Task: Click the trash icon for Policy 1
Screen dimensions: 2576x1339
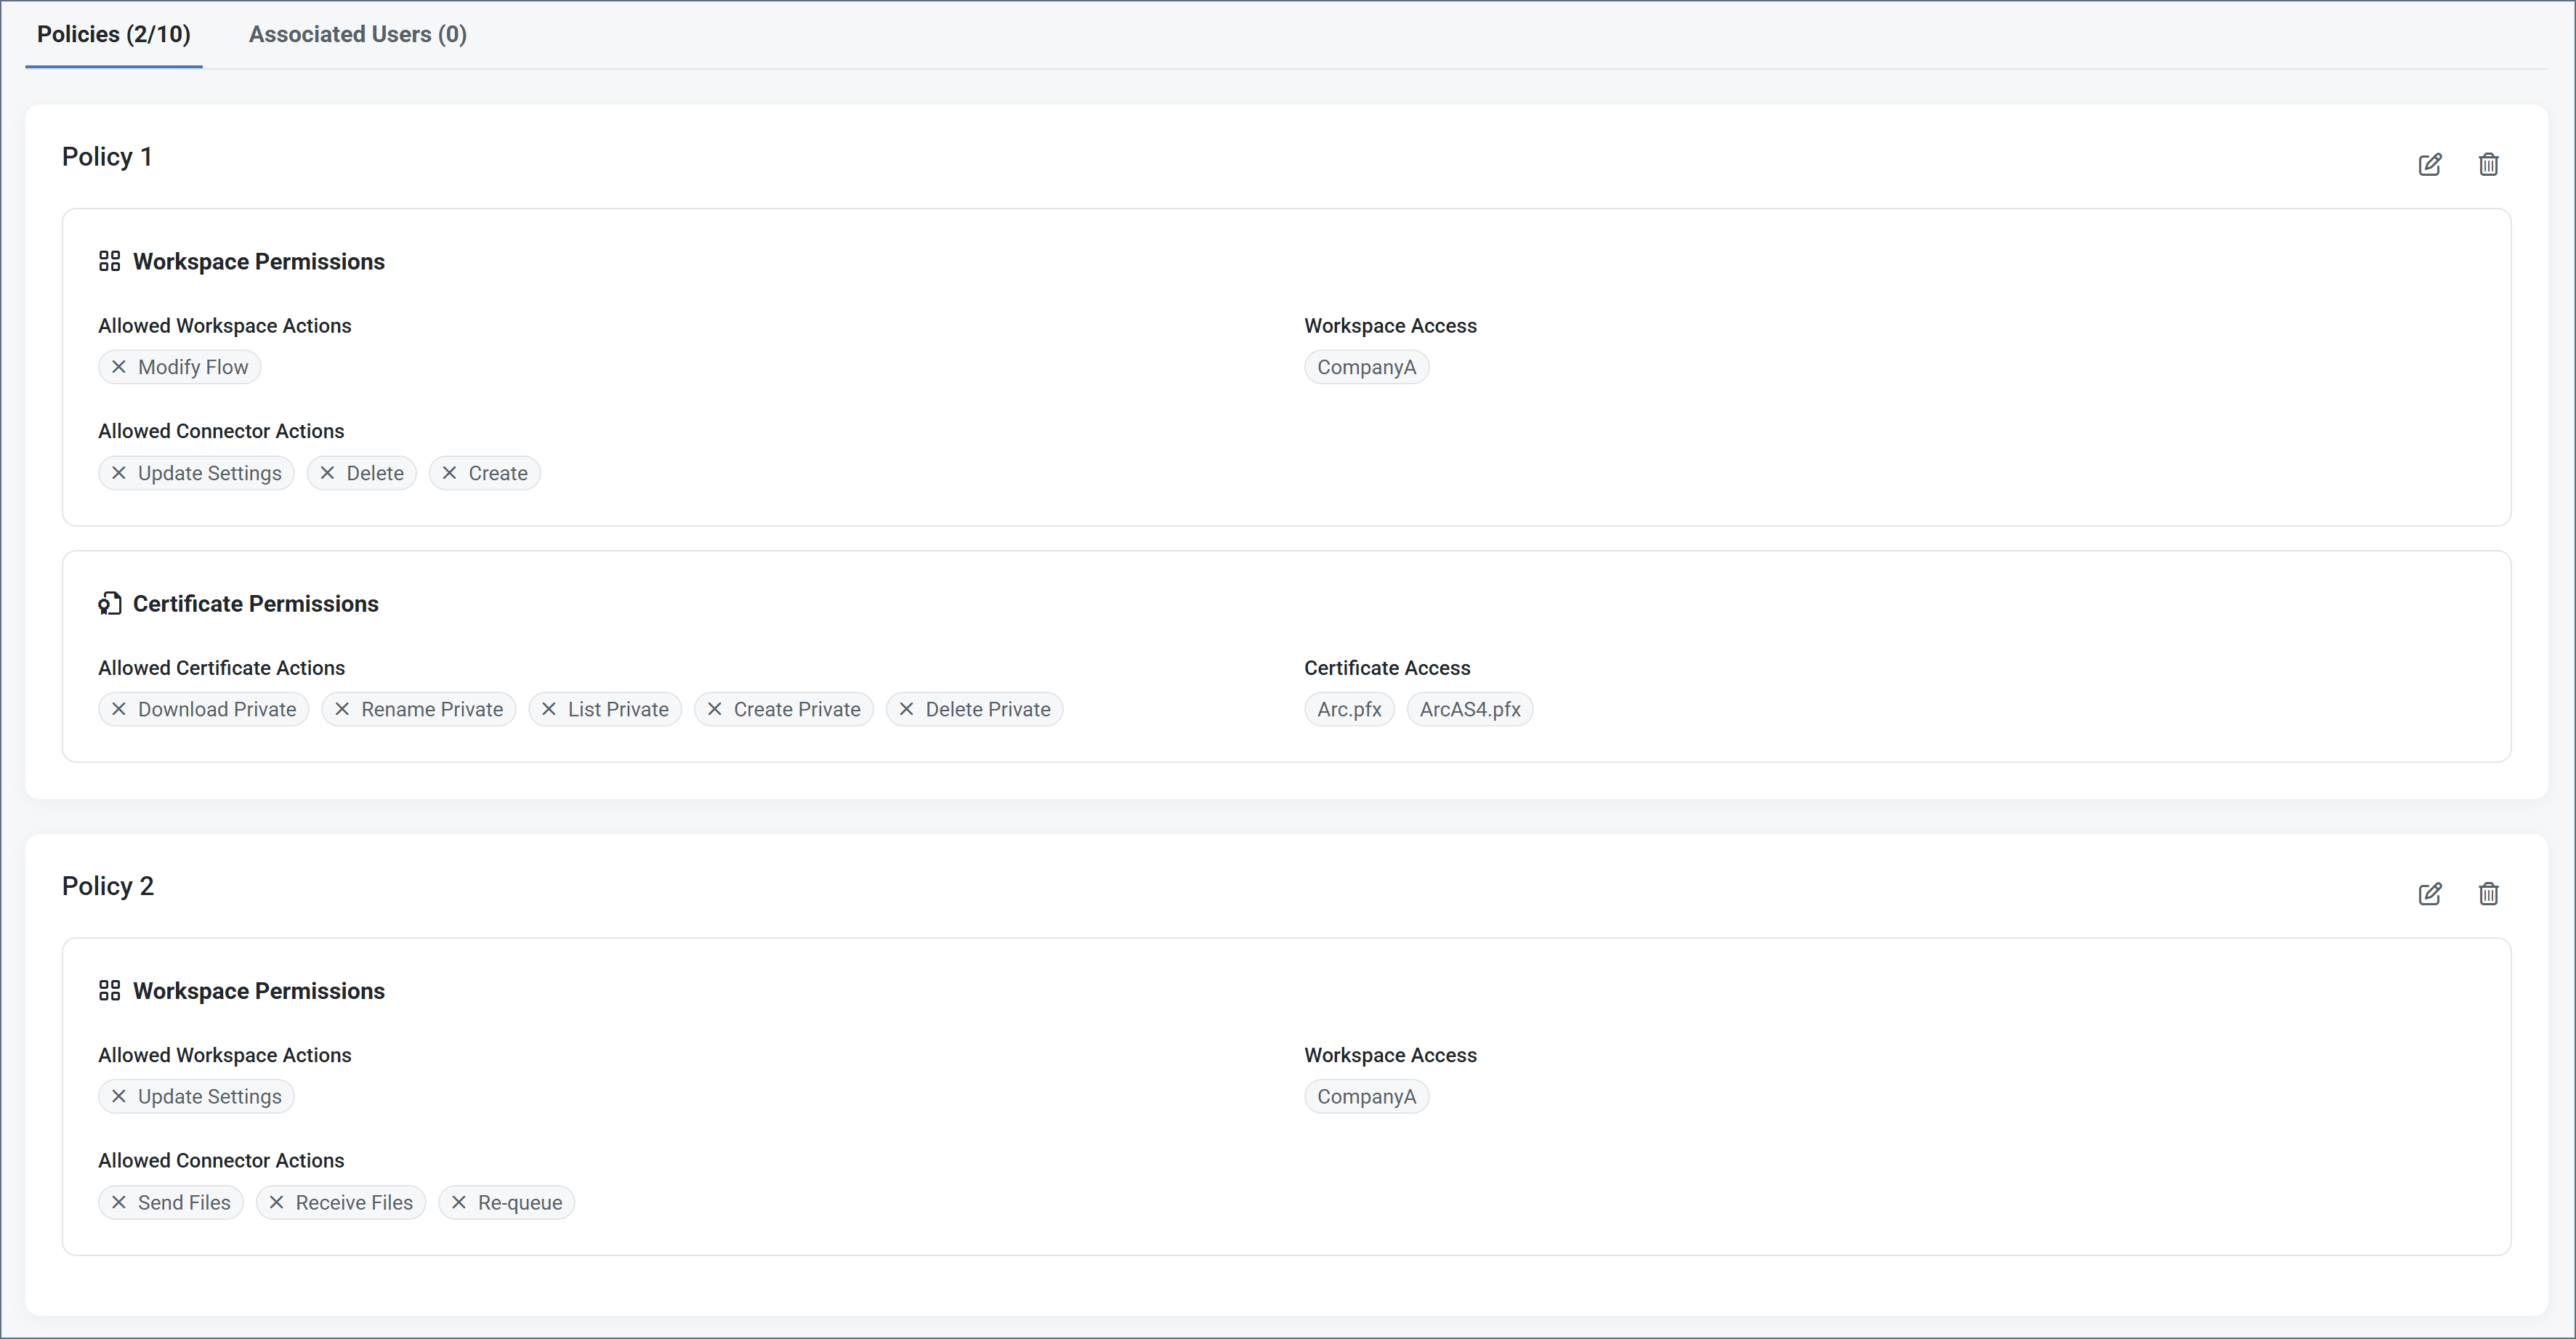Action: [2489, 164]
